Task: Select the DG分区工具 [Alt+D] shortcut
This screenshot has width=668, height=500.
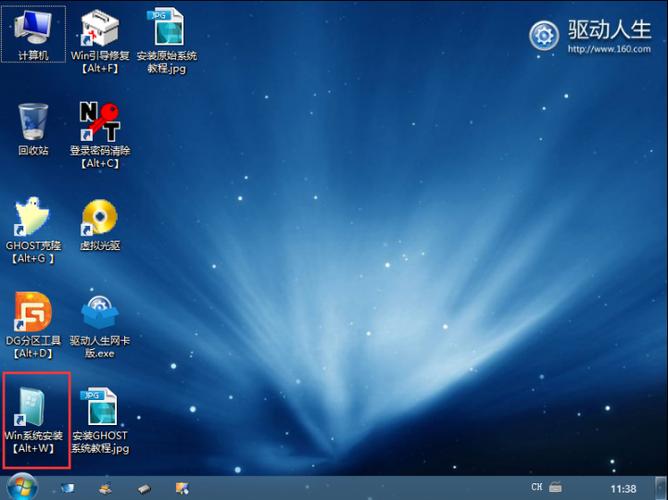Action: coord(33,326)
